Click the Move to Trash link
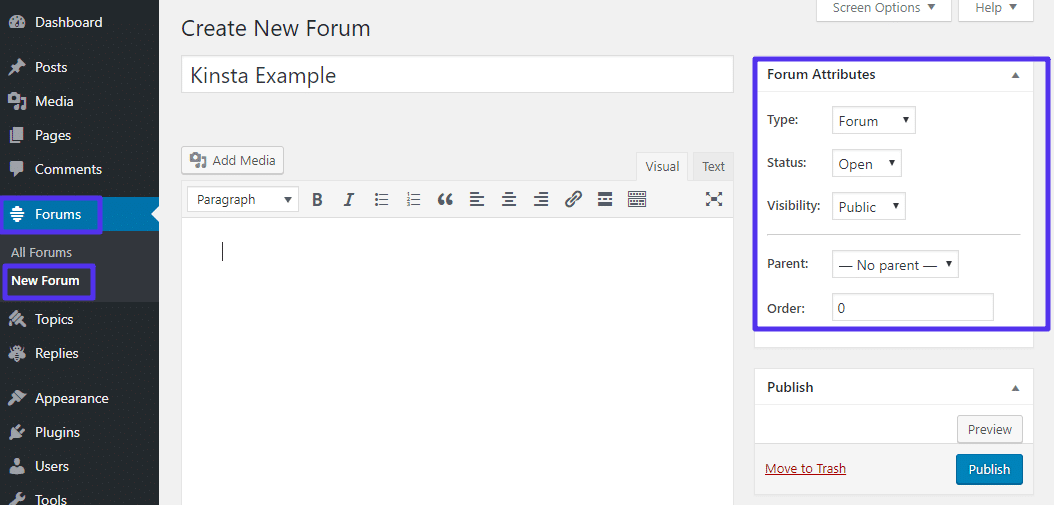Image resolution: width=1054 pixels, height=505 pixels. 805,469
